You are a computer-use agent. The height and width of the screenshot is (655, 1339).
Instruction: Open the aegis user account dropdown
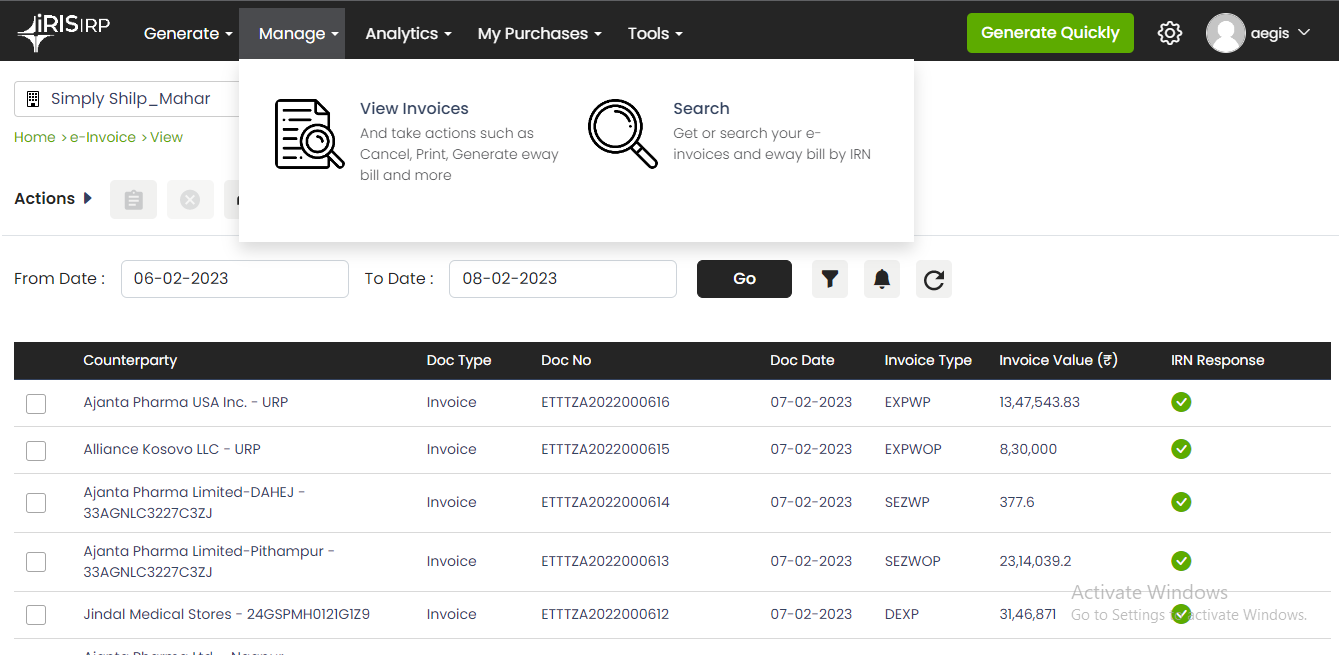pyautogui.click(x=1258, y=33)
